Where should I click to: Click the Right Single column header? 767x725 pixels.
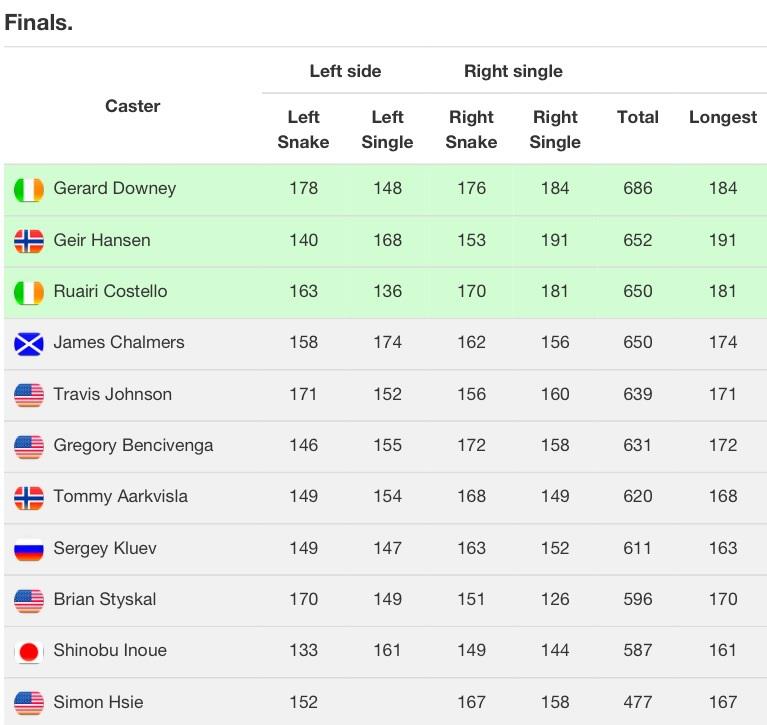[x=555, y=130]
